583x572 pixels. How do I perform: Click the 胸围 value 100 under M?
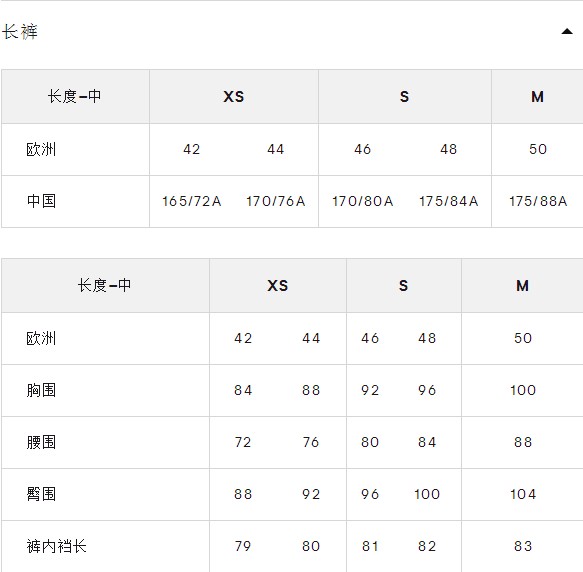(x=523, y=390)
